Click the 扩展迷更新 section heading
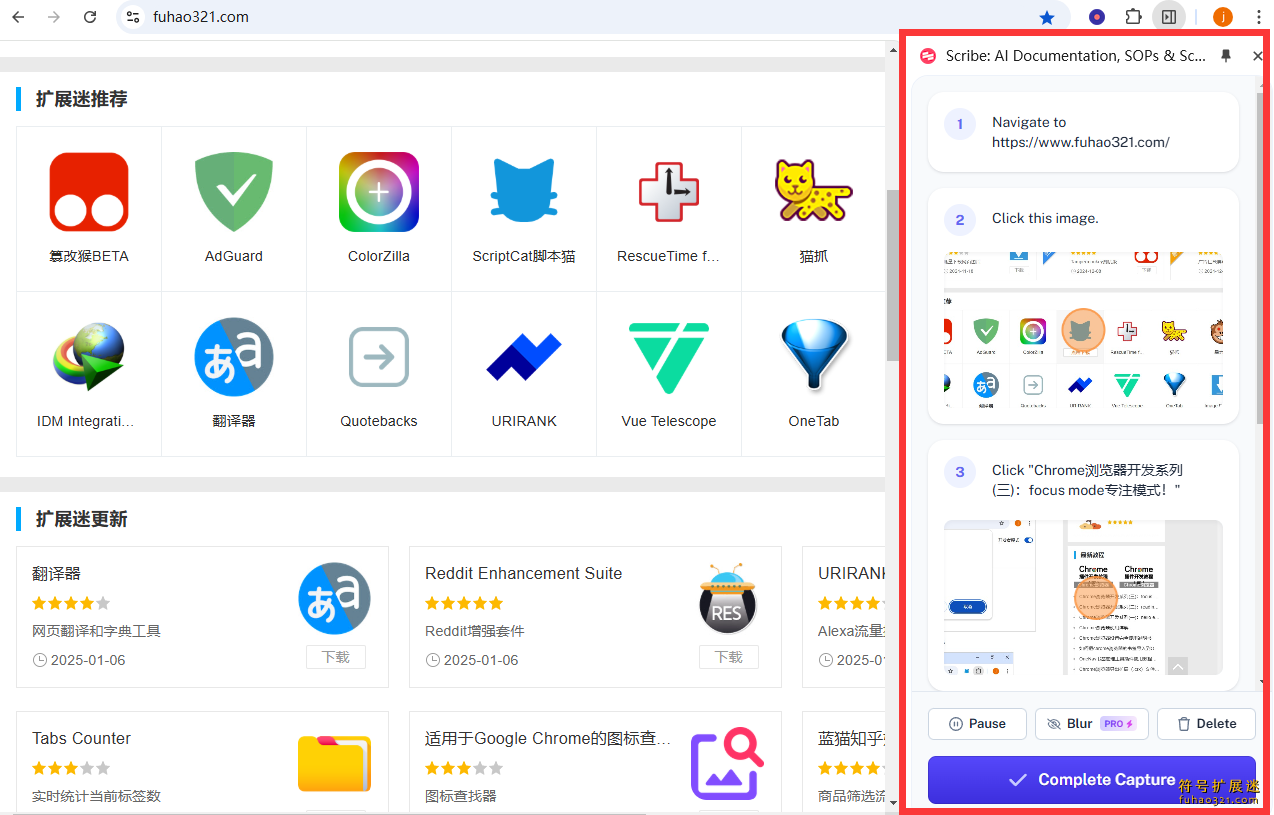This screenshot has height=815, width=1274. pyautogui.click(x=81, y=519)
